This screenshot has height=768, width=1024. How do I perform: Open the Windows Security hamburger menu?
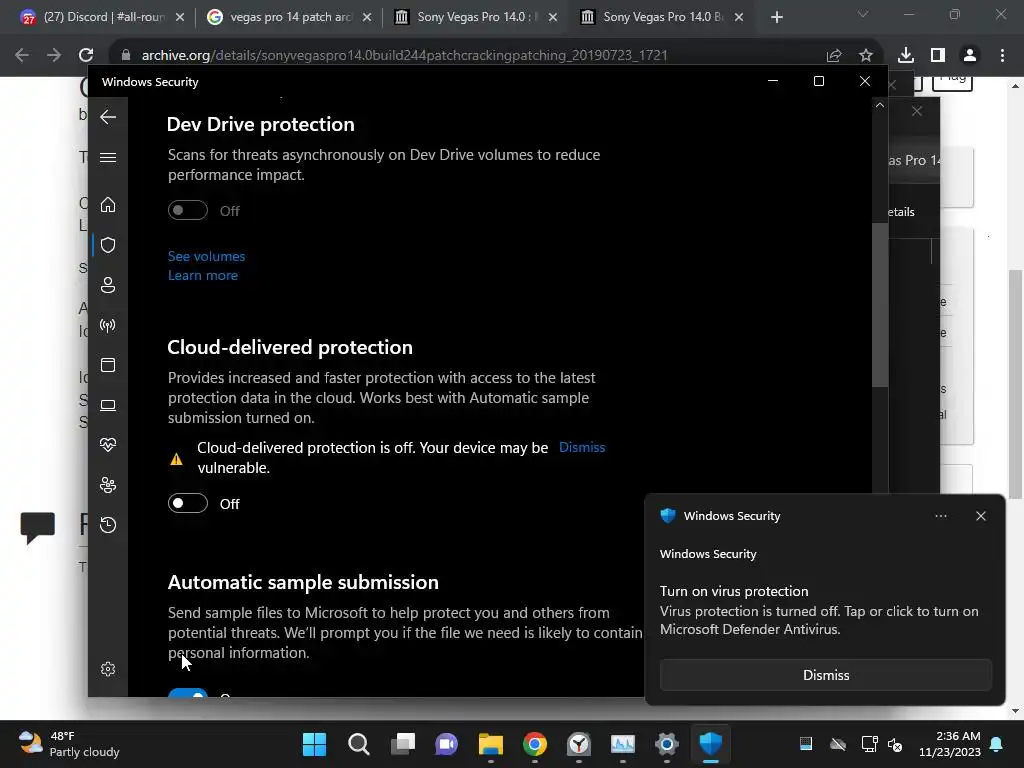108,157
